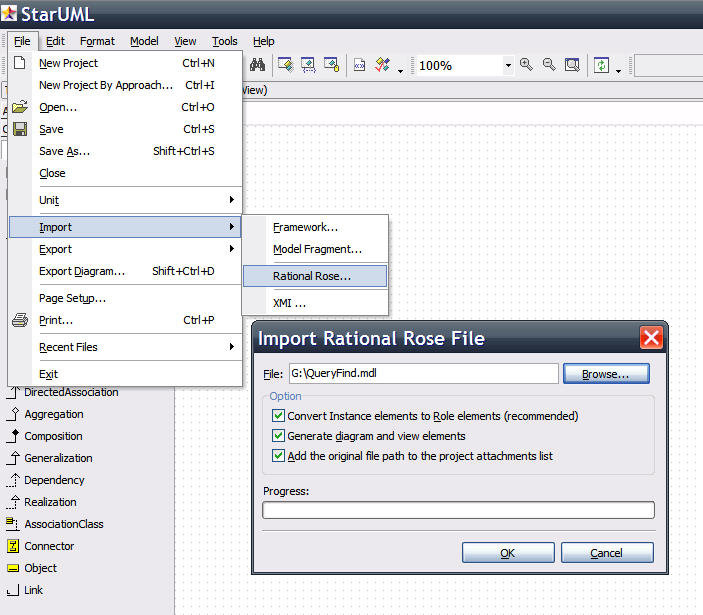This screenshot has height=615, width=703.
Task: Uncheck Convert Instance elements to Role elements
Action: coord(278,416)
